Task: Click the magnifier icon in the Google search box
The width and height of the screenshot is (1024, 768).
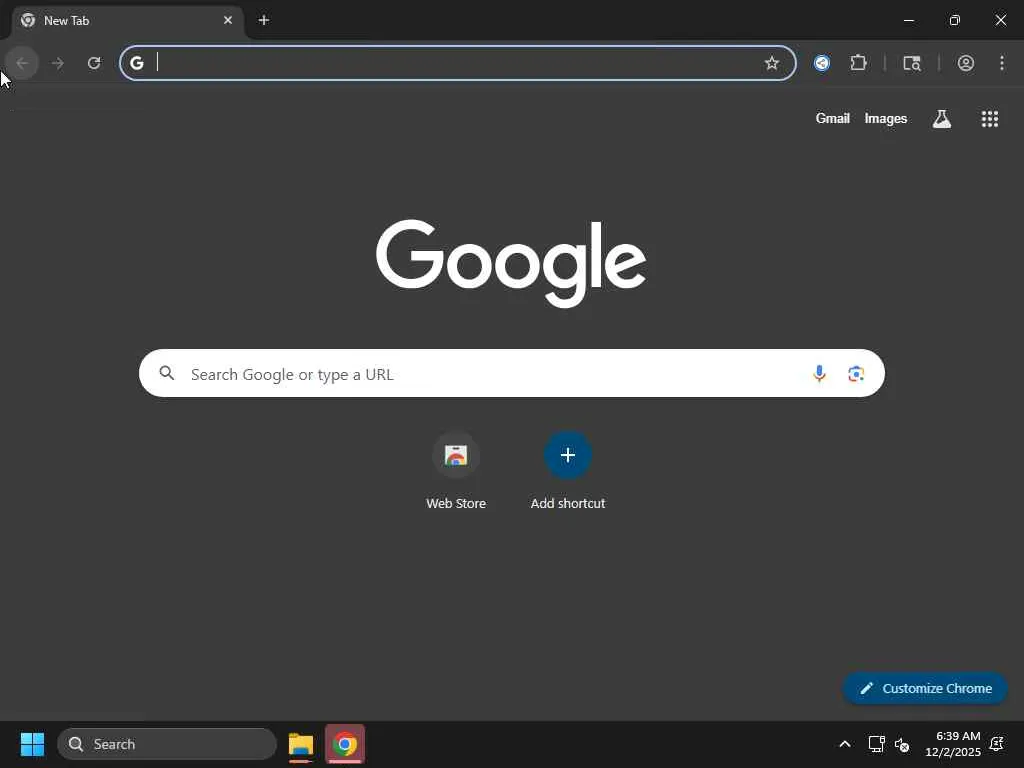Action: point(167,373)
